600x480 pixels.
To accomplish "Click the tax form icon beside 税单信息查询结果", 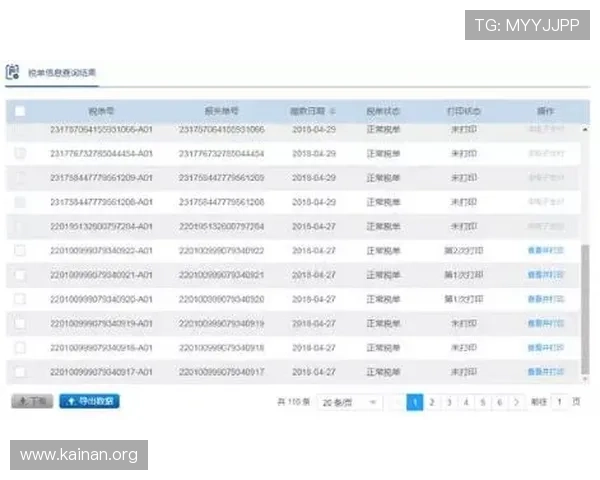I will pyautogui.click(x=13, y=72).
